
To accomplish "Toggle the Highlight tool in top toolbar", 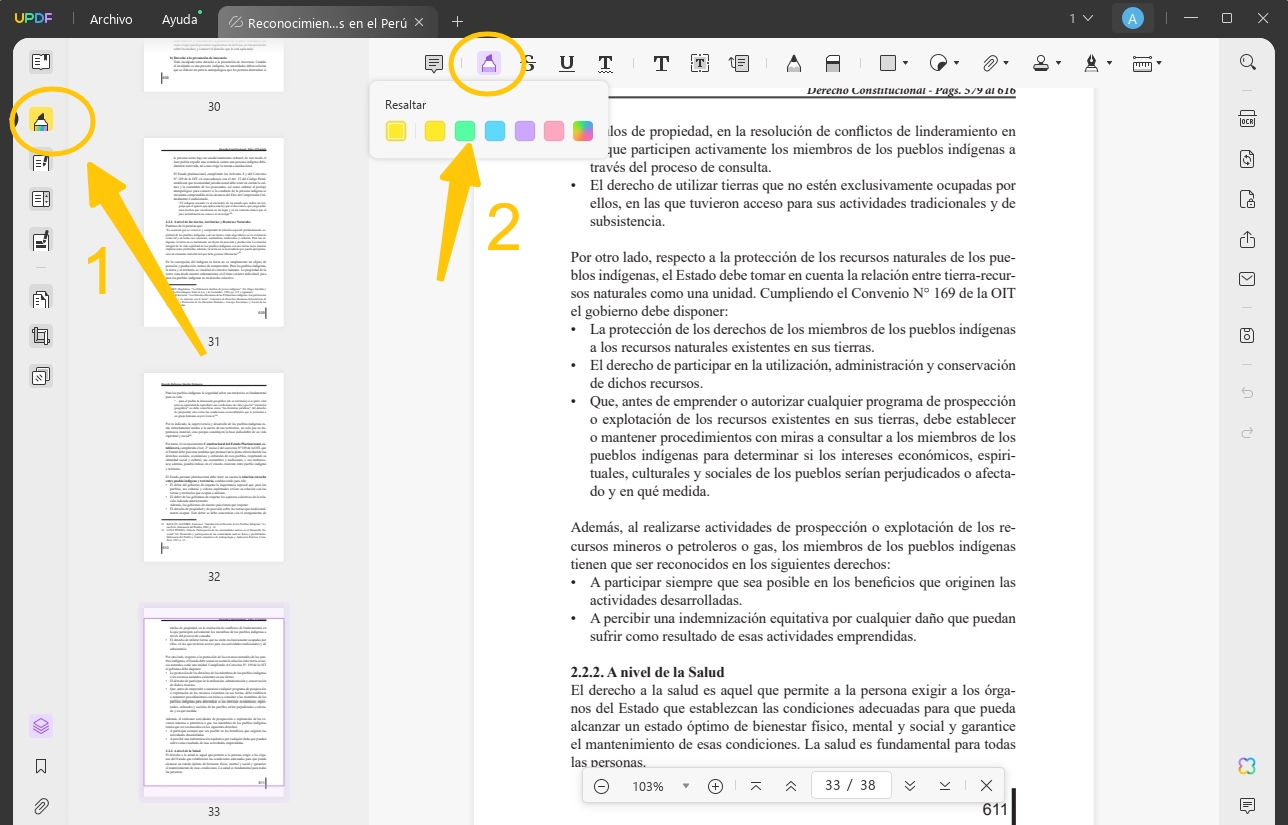I will (x=488, y=63).
